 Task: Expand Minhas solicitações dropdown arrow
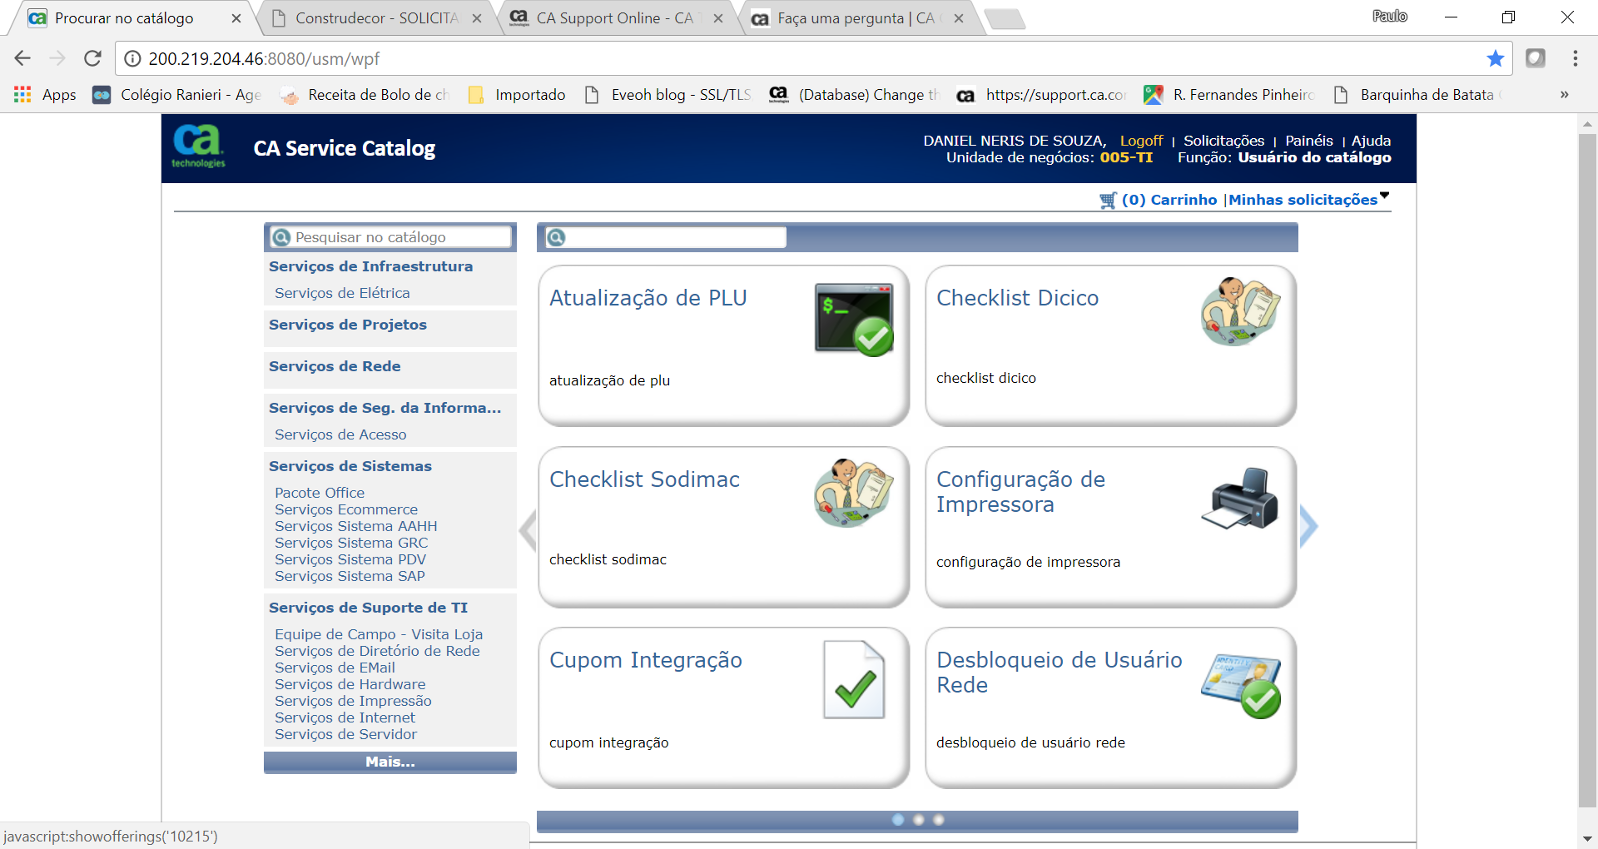pyautogui.click(x=1384, y=196)
